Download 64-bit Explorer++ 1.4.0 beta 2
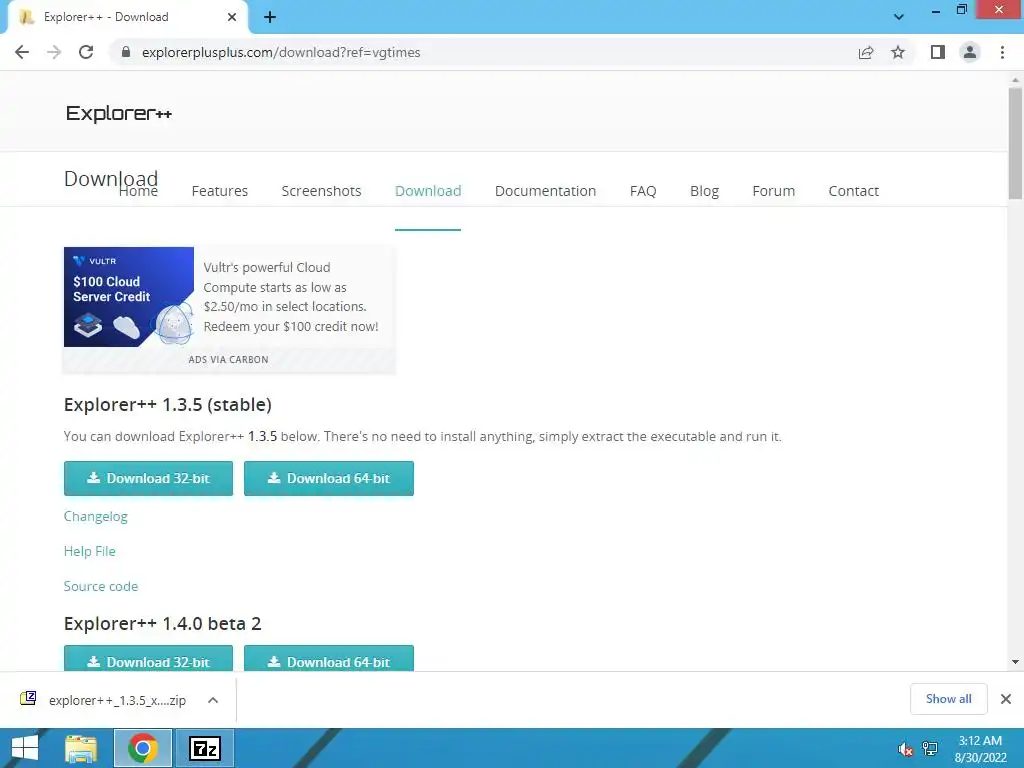 328,658
